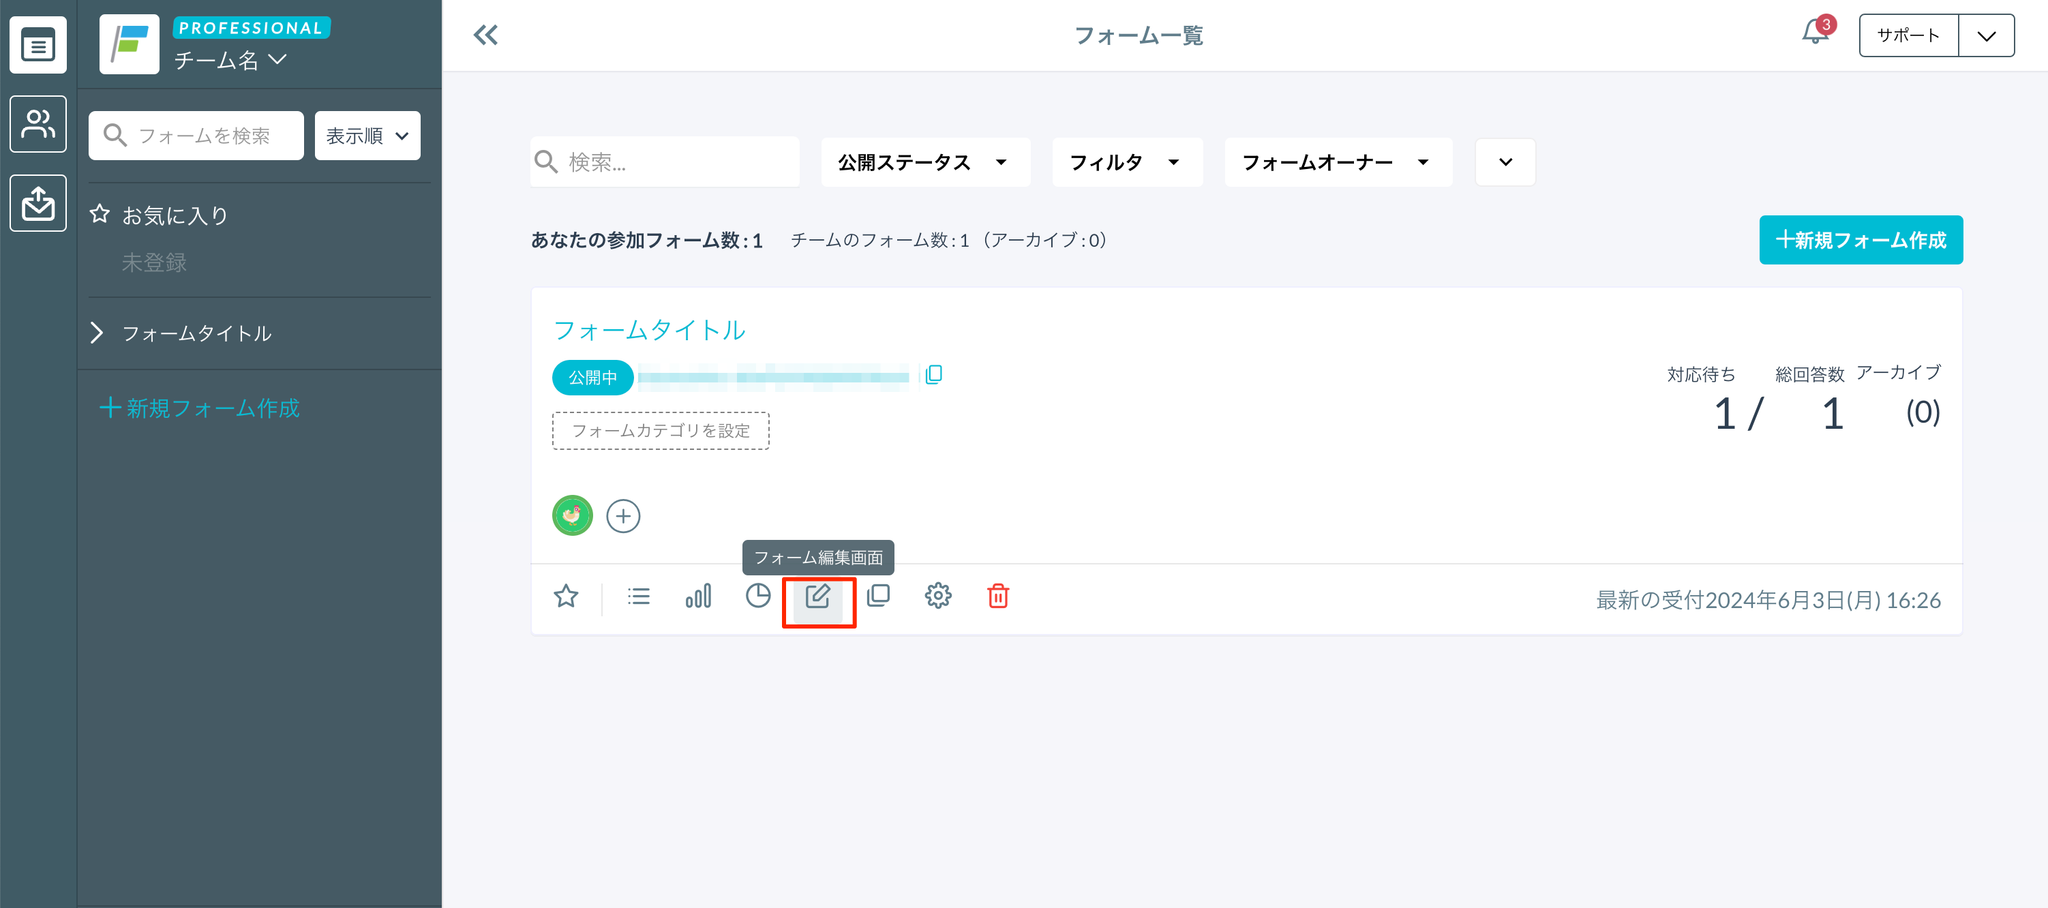Star the form as favorite

(x=566, y=597)
